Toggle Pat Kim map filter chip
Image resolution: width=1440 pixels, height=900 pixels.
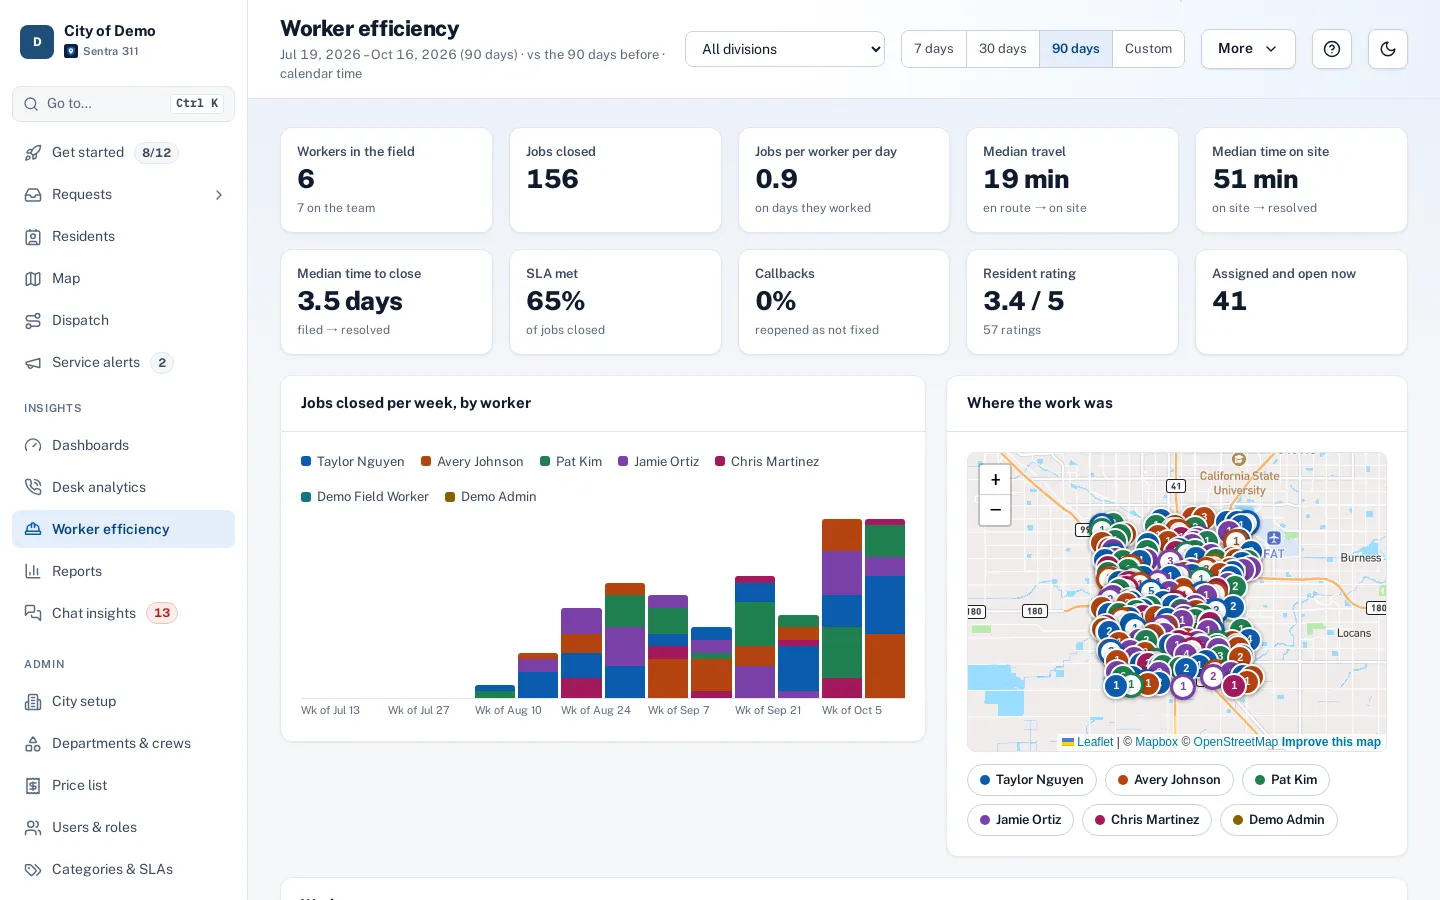(1286, 780)
